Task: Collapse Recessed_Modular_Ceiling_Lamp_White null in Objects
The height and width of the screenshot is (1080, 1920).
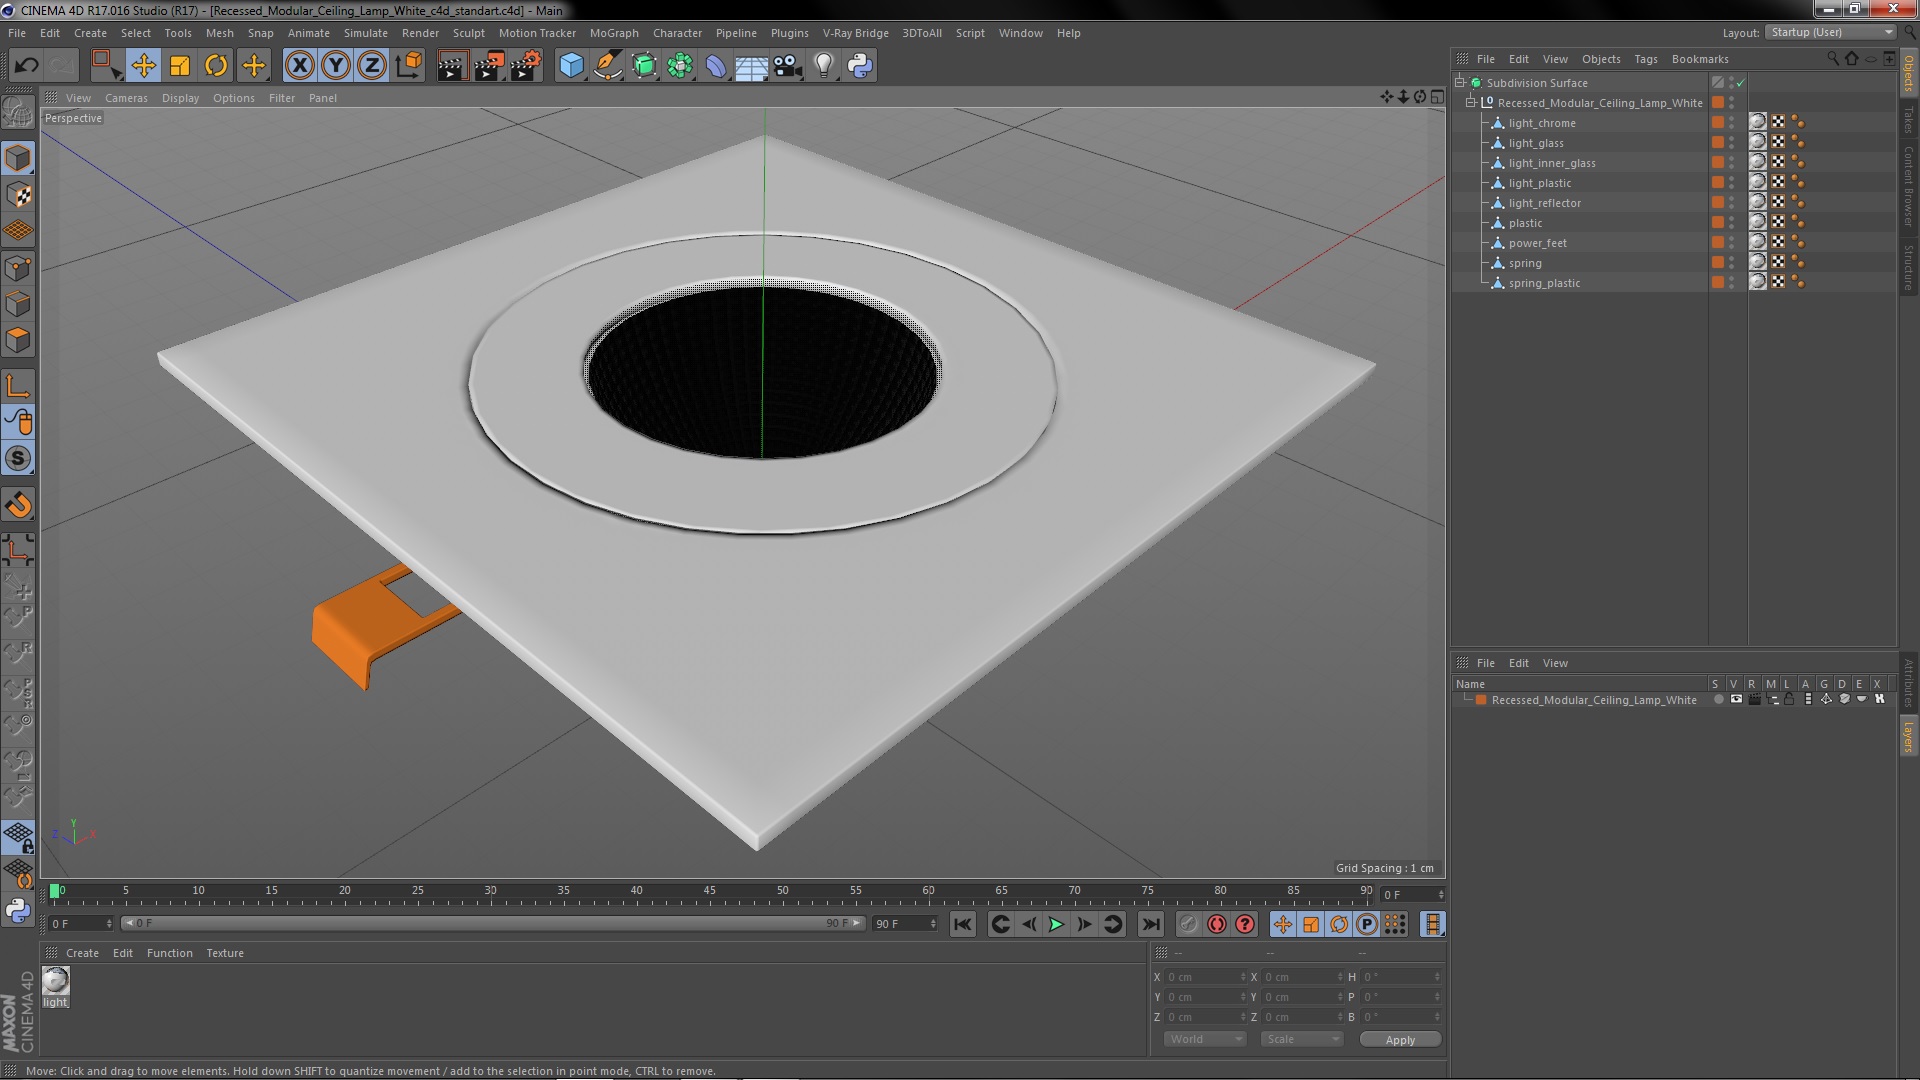Action: (x=1471, y=103)
